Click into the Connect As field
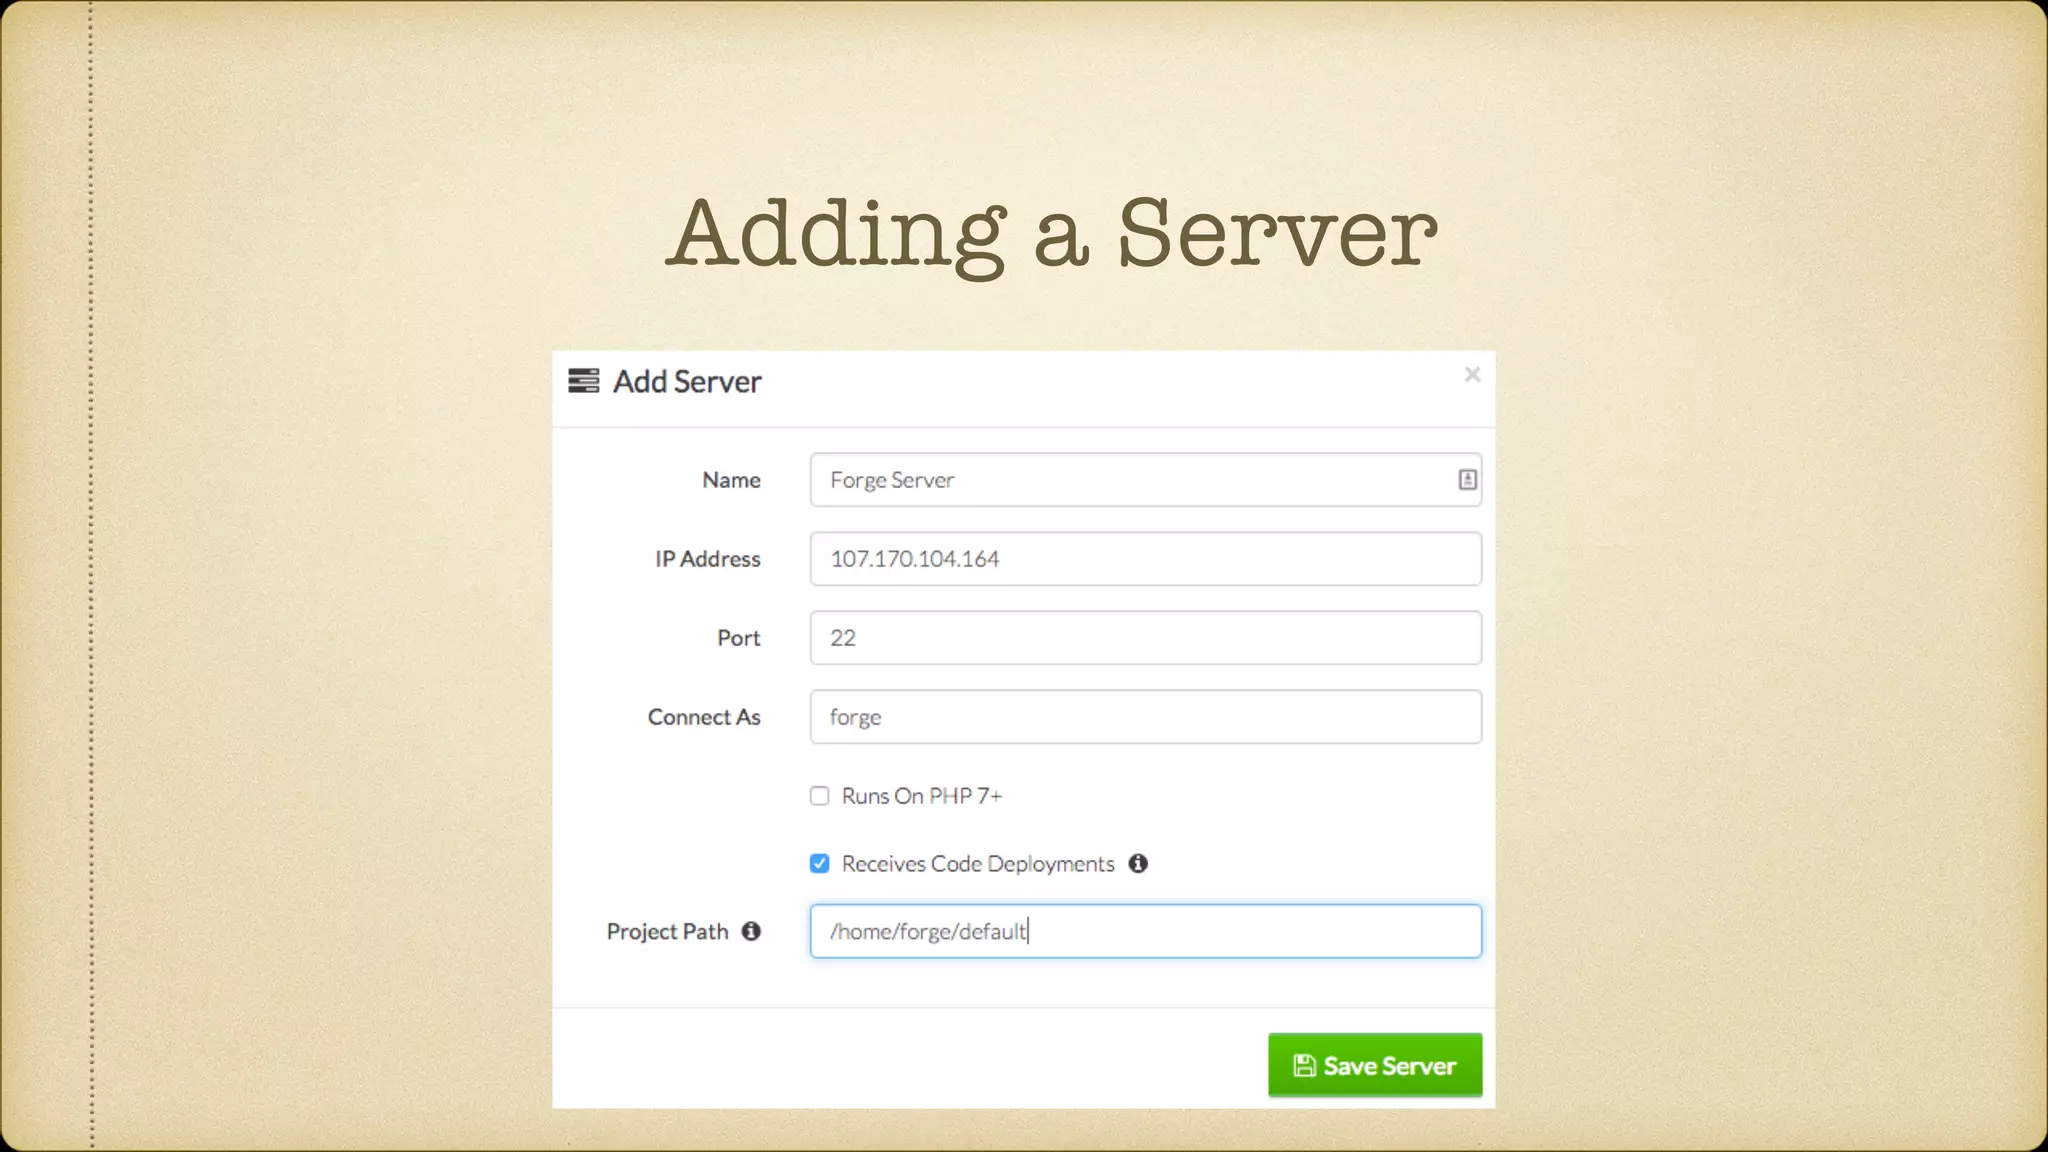2048x1152 pixels. point(1146,717)
